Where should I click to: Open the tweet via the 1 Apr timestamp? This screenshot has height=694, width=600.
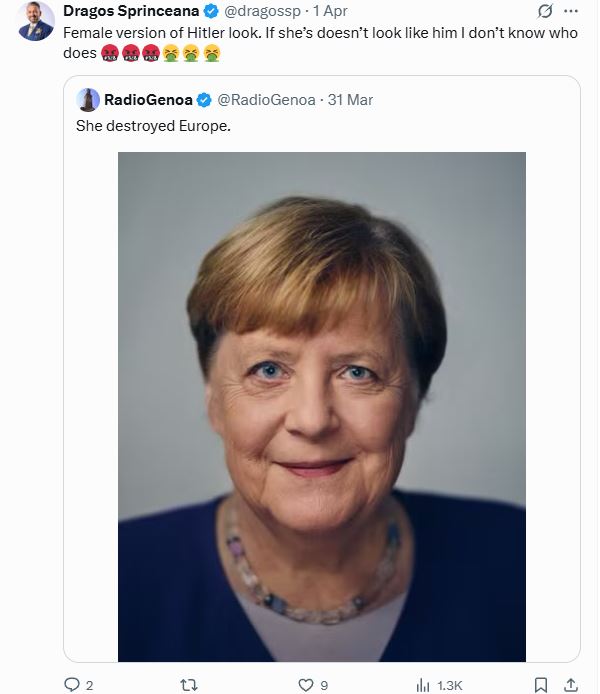tap(330, 12)
